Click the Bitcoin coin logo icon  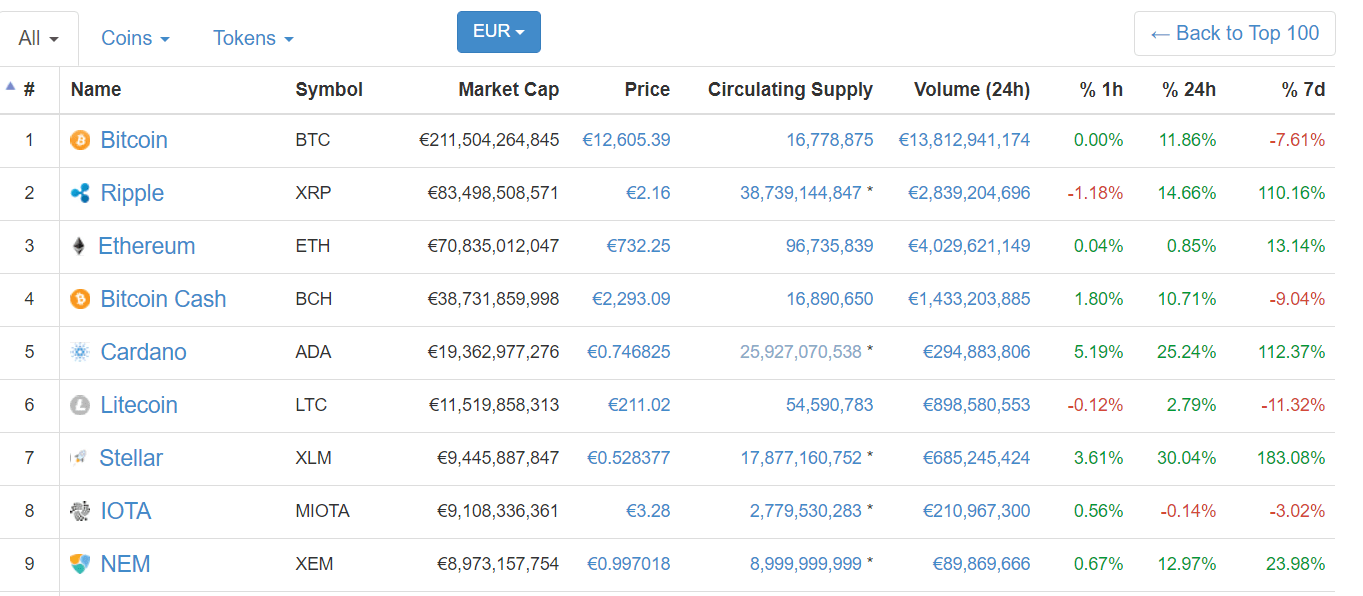[x=80, y=140]
